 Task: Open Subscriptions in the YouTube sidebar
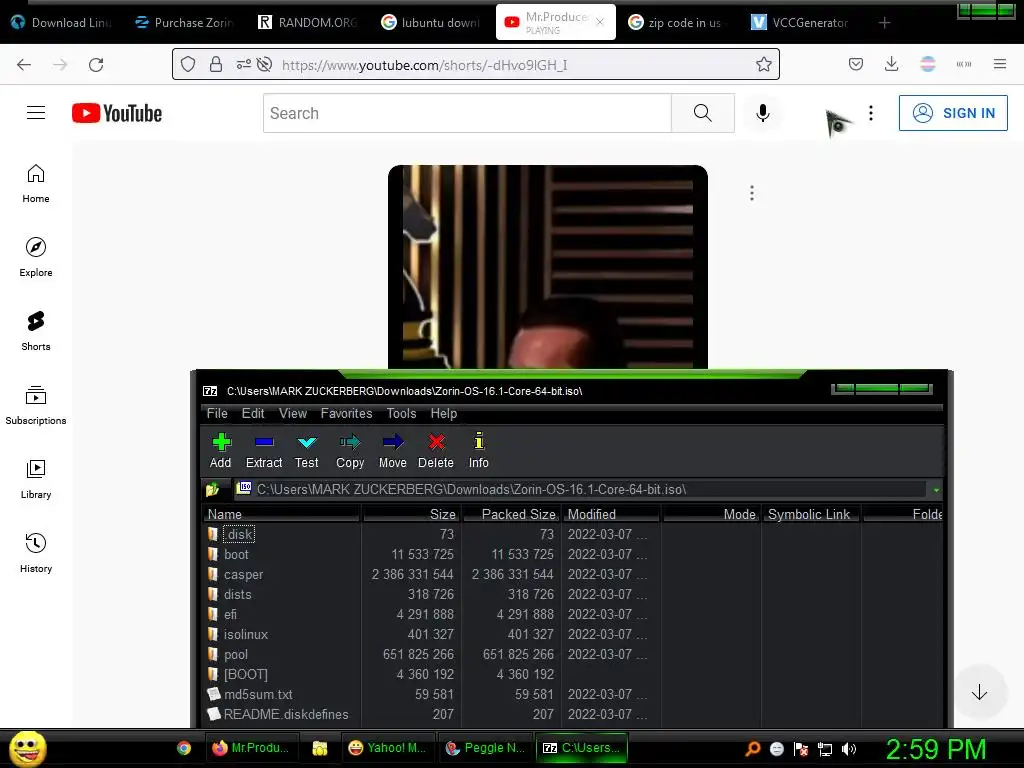coord(36,405)
